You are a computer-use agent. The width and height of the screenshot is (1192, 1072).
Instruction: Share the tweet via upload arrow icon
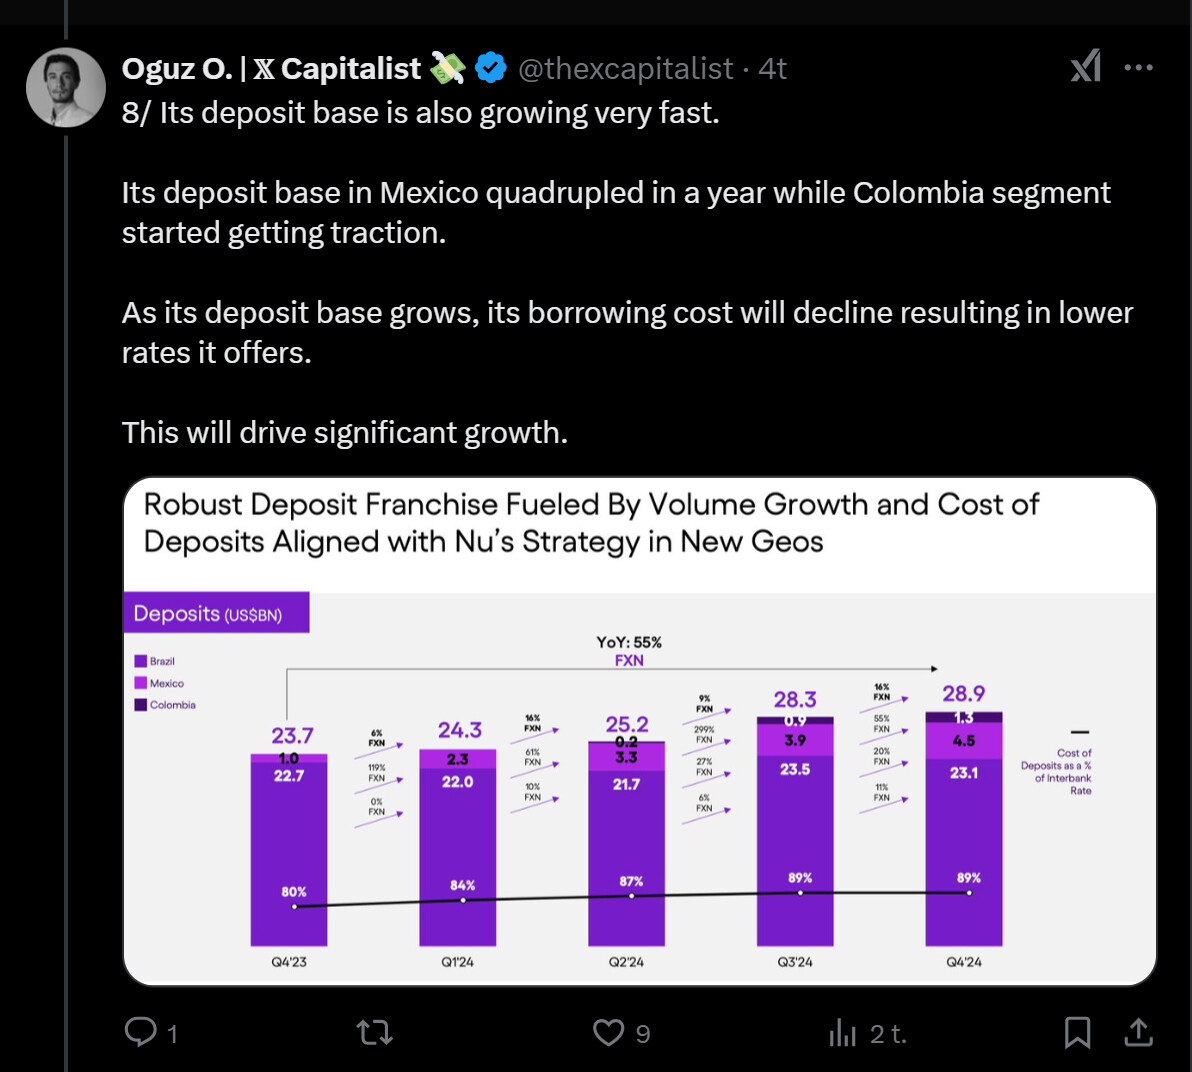pos(1138,1032)
